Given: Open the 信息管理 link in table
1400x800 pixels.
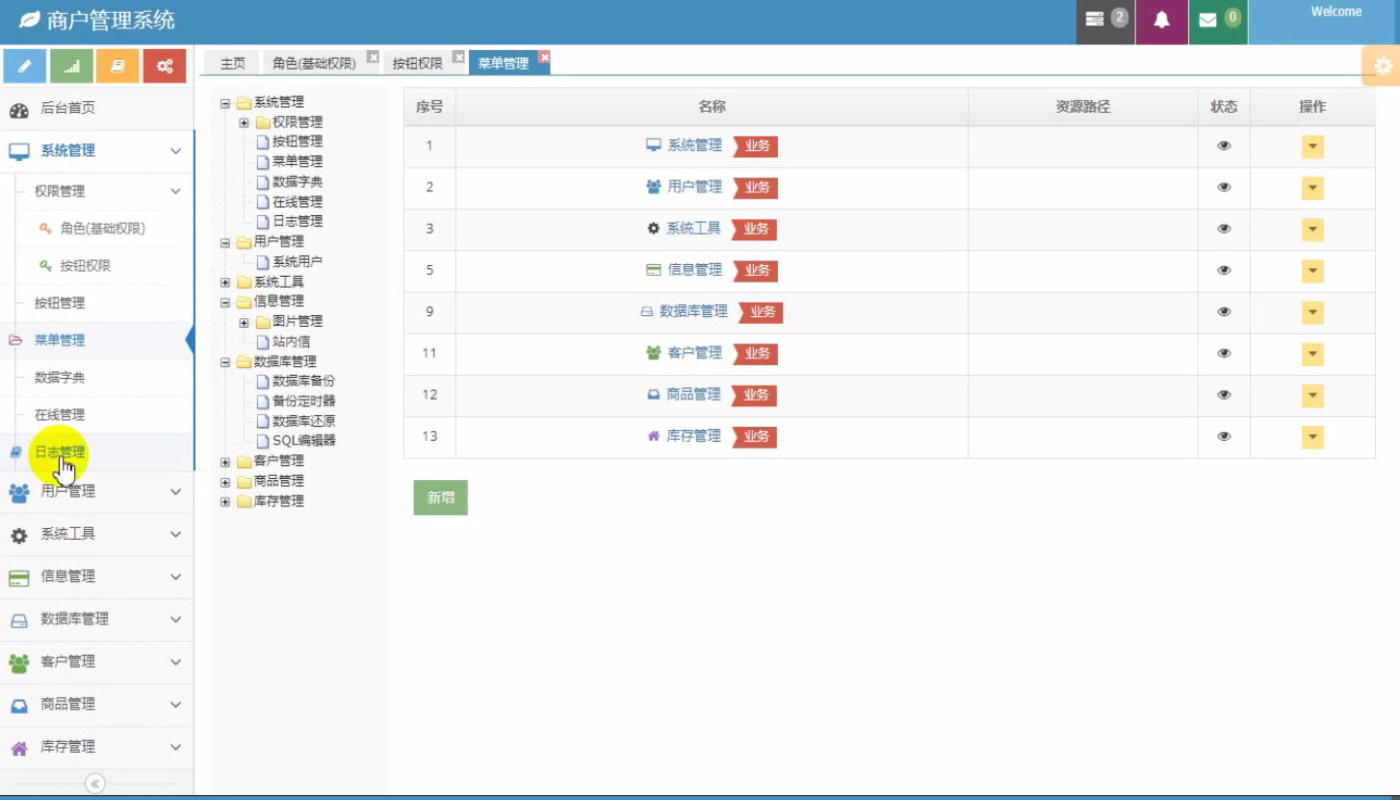Looking at the screenshot, I should pos(694,270).
